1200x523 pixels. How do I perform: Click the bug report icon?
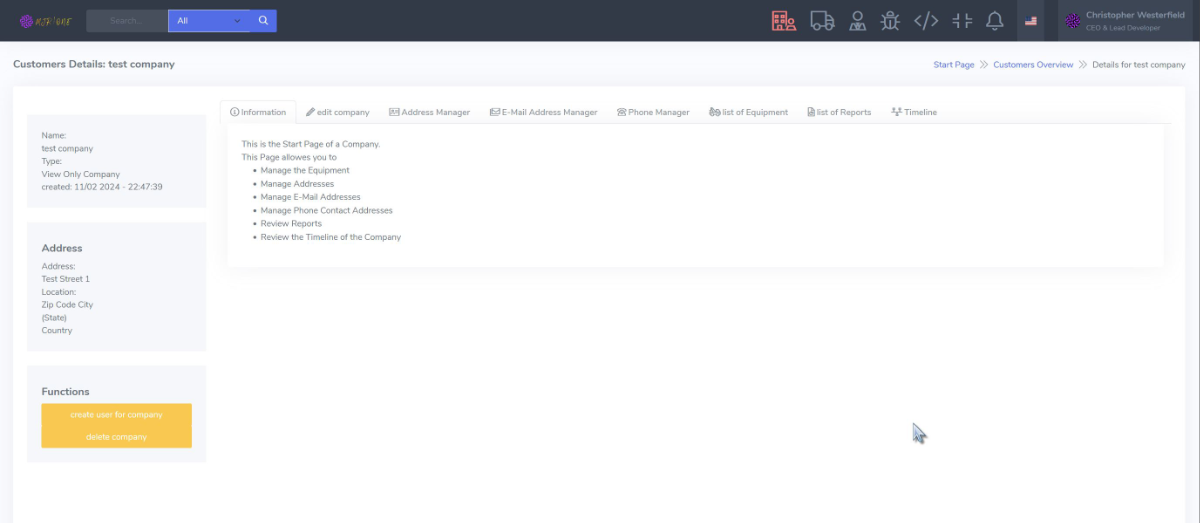tap(890, 21)
